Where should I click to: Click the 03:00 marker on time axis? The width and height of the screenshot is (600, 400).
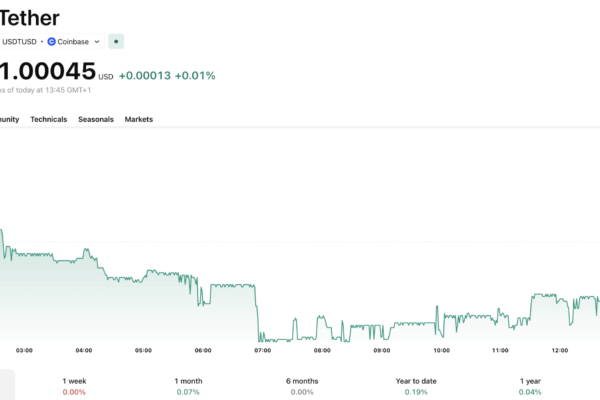click(x=24, y=351)
